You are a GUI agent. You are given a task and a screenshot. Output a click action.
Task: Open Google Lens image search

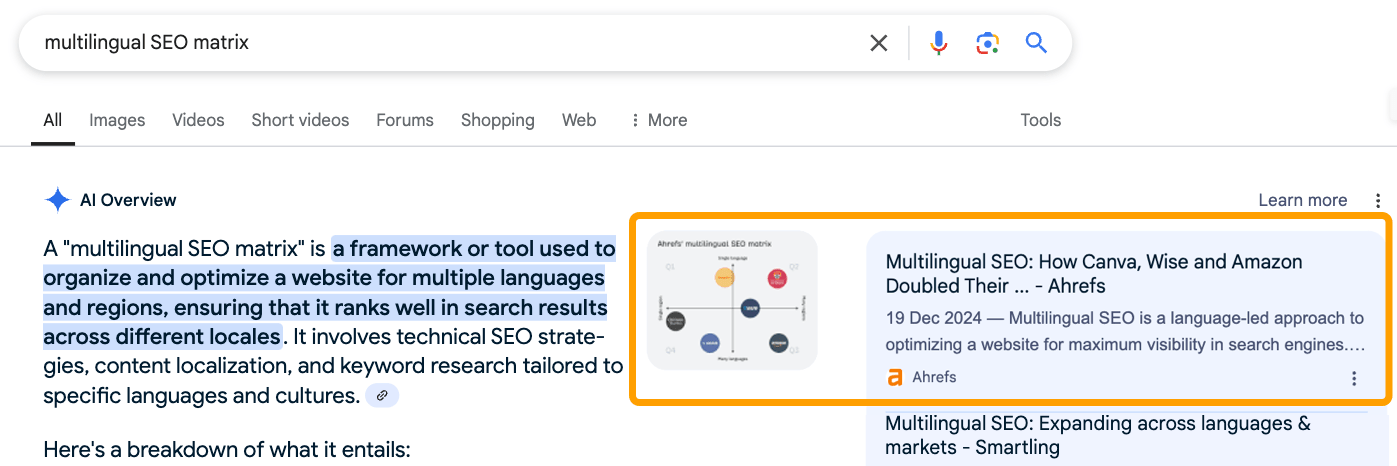pos(987,43)
